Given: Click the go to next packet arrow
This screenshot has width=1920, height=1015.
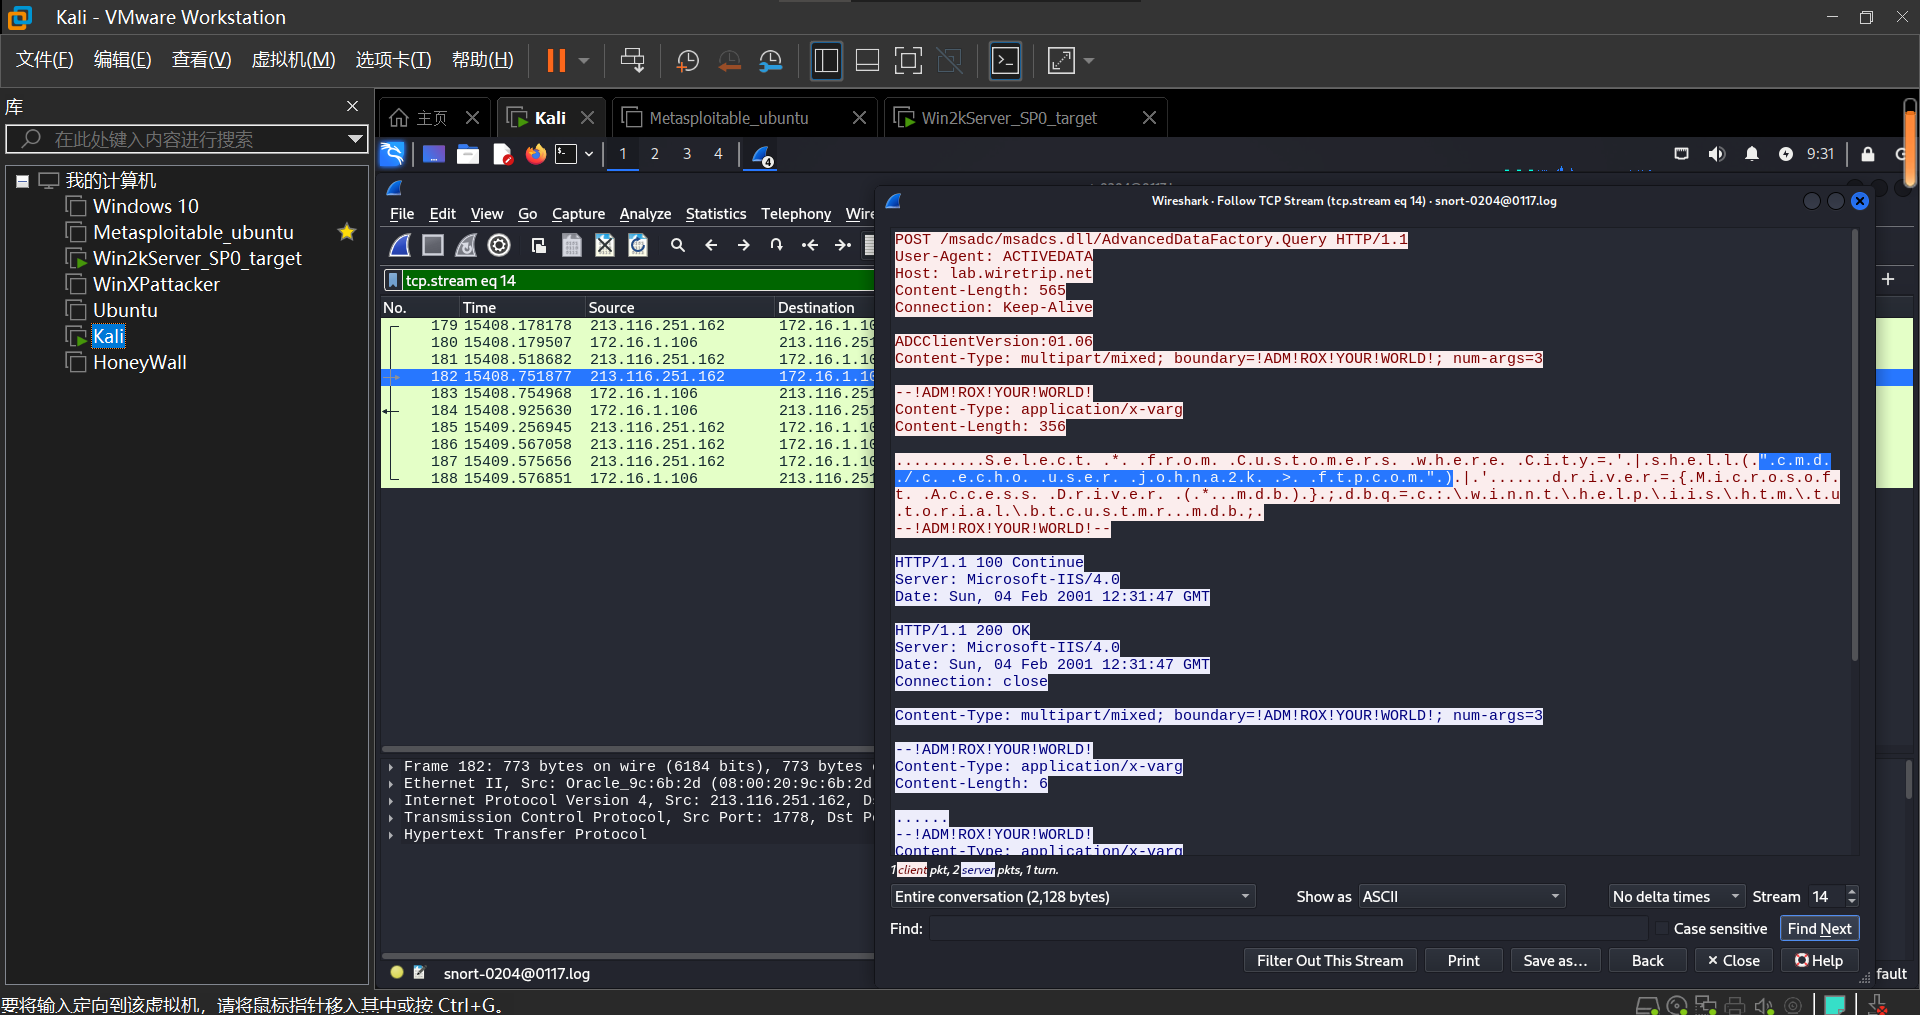Looking at the screenshot, I should coord(743,245).
